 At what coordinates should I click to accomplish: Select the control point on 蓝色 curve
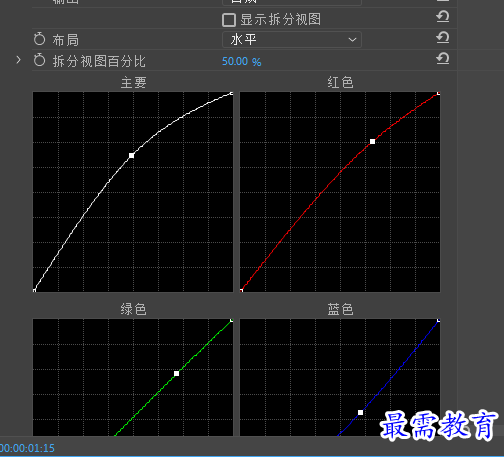click(360, 413)
